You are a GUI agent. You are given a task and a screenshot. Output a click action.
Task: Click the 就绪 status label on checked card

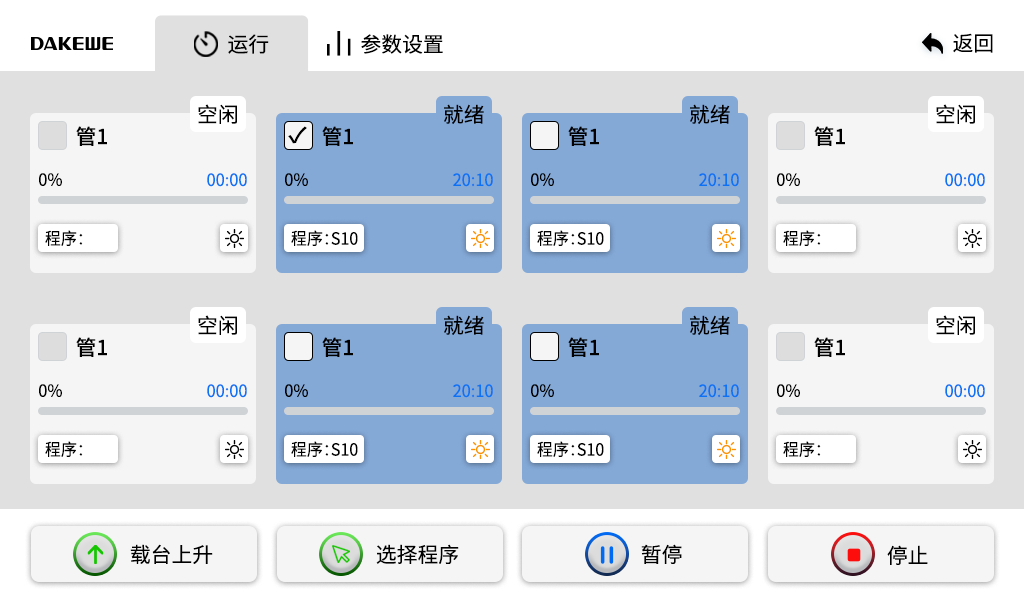pyautogui.click(x=464, y=114)
